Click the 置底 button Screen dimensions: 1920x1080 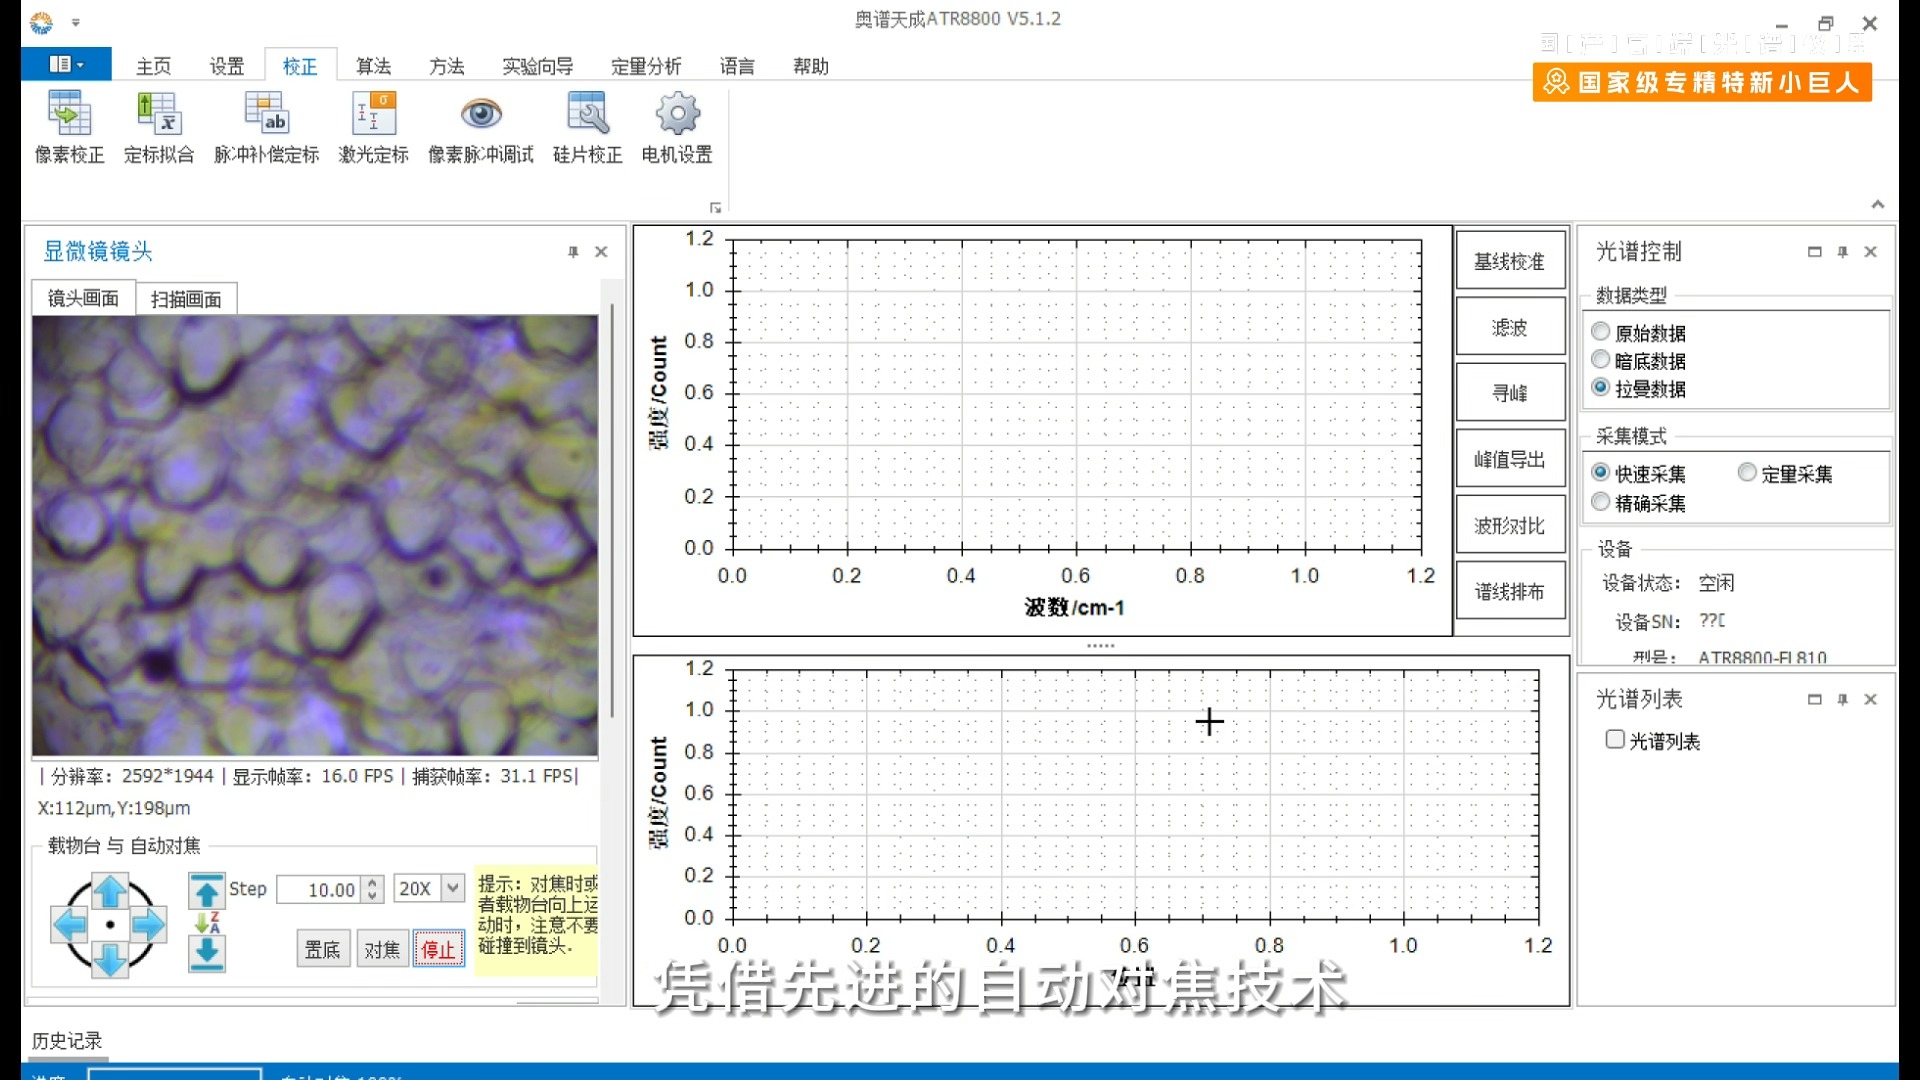click(322, 949)
